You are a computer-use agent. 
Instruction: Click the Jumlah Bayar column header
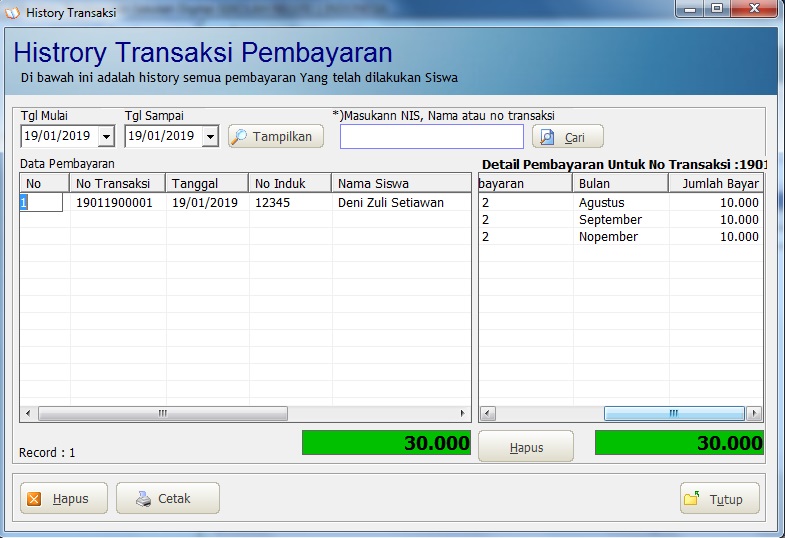point(716,183)
